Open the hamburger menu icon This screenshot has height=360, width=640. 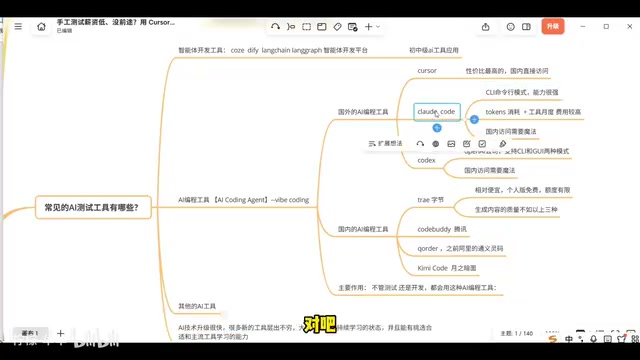[18, 27]
